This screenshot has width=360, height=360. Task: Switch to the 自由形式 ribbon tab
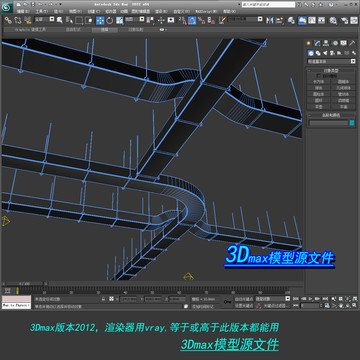coord(72,29)
